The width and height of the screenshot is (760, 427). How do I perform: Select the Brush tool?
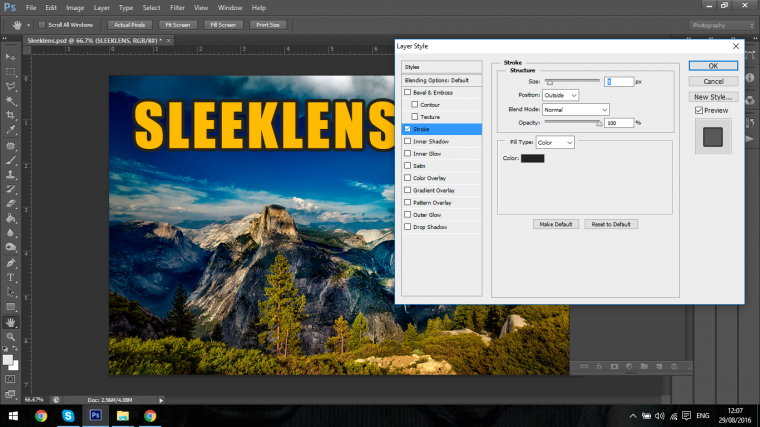pyautogui.click(x=10, y=160)
